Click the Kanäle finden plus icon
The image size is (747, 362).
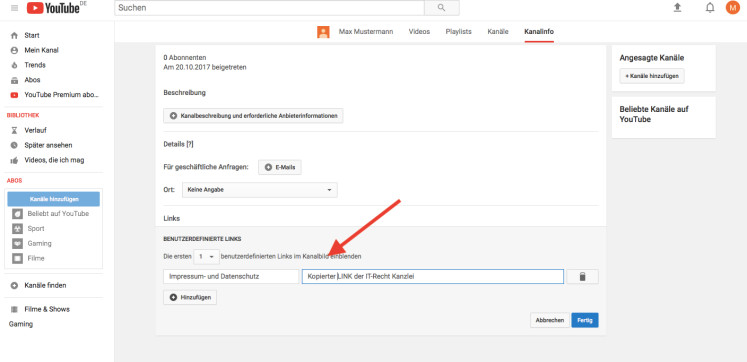click(14, 286)
